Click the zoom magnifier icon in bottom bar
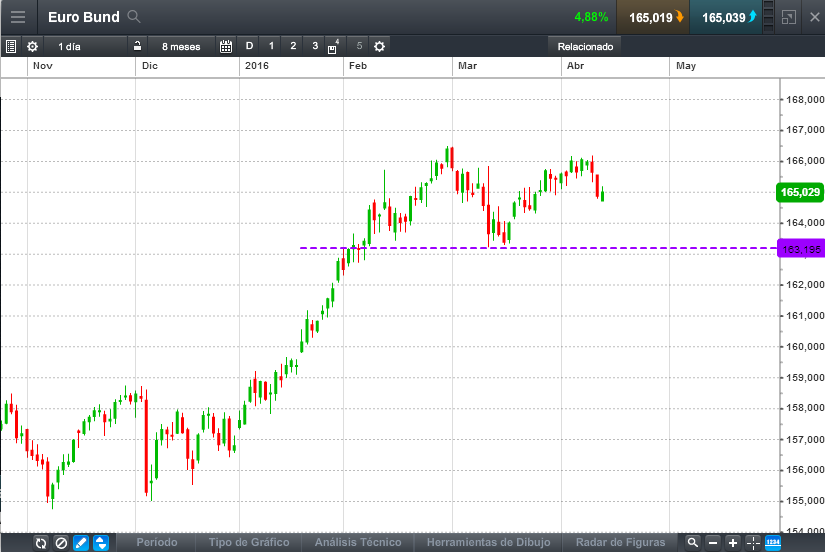825x552 pixels. click(x=692, y=543)
